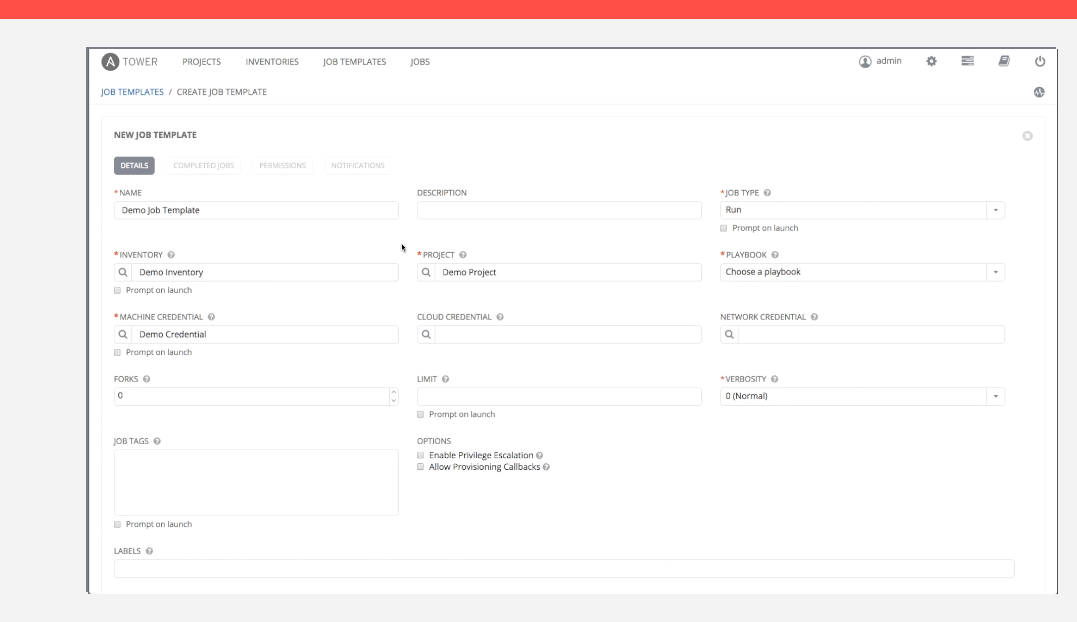
Task: Enable Prompt on launch for Job Tags
Action: tap(117, 525)
